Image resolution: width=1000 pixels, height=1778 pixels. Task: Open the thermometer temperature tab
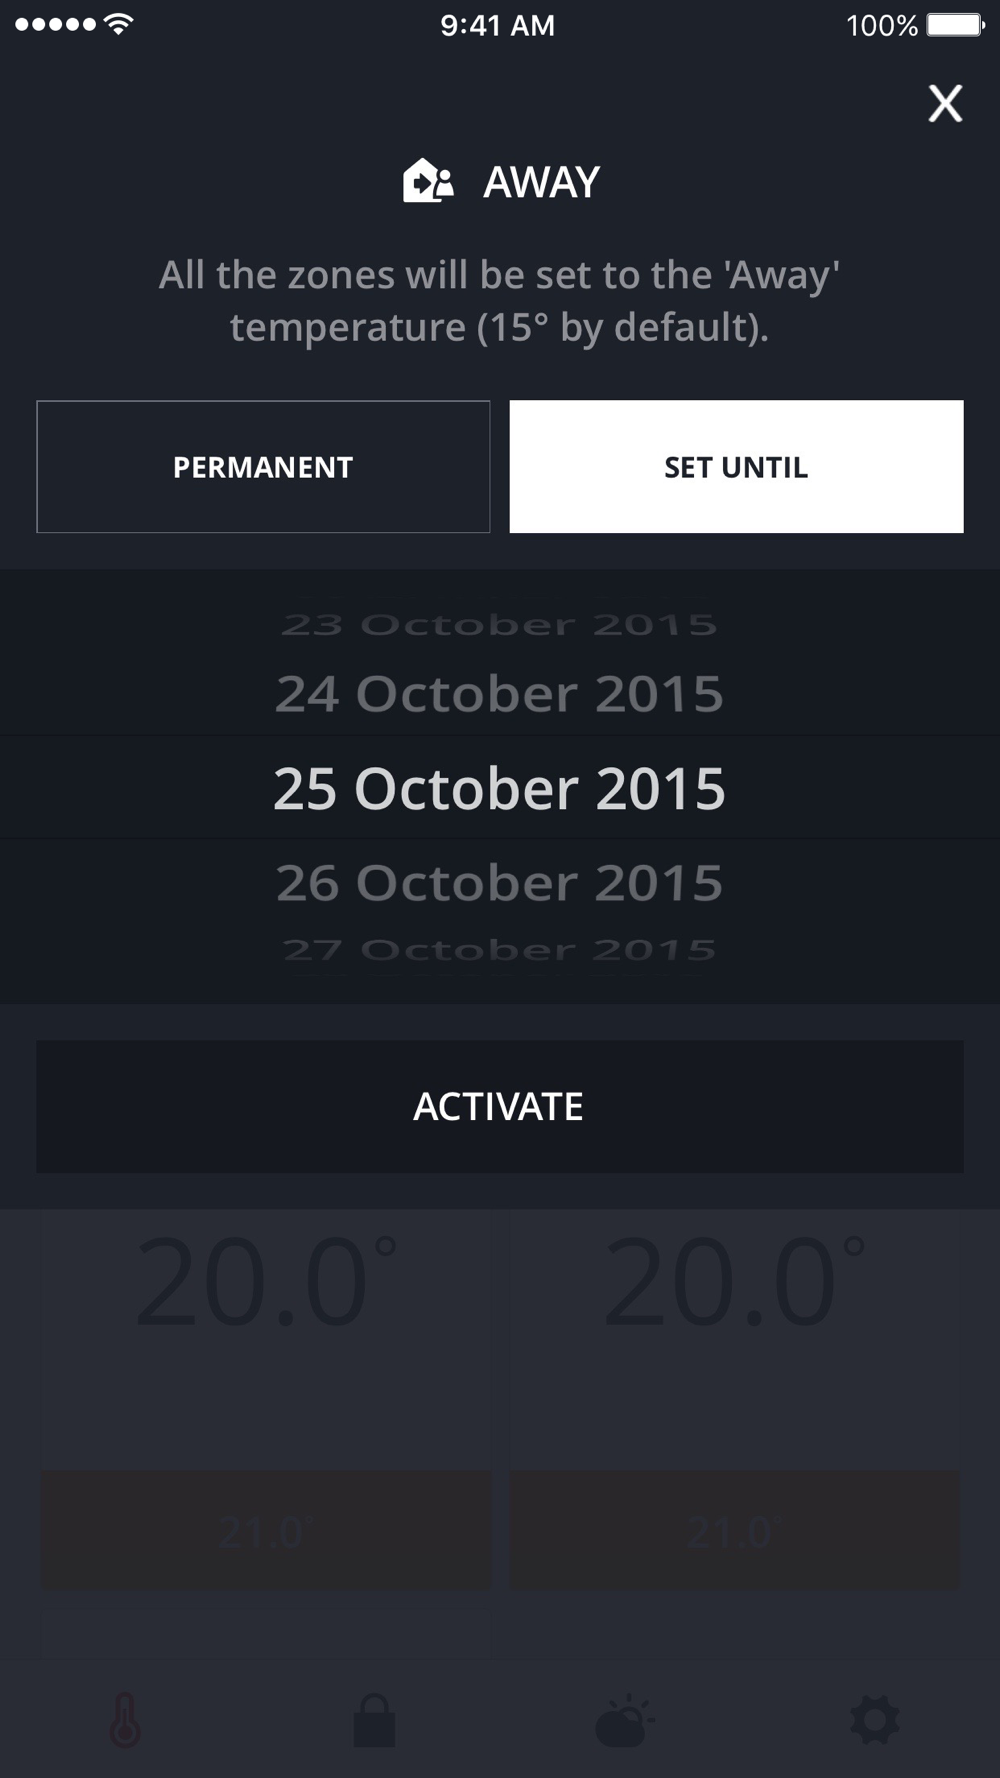(x=125, y=1720)
